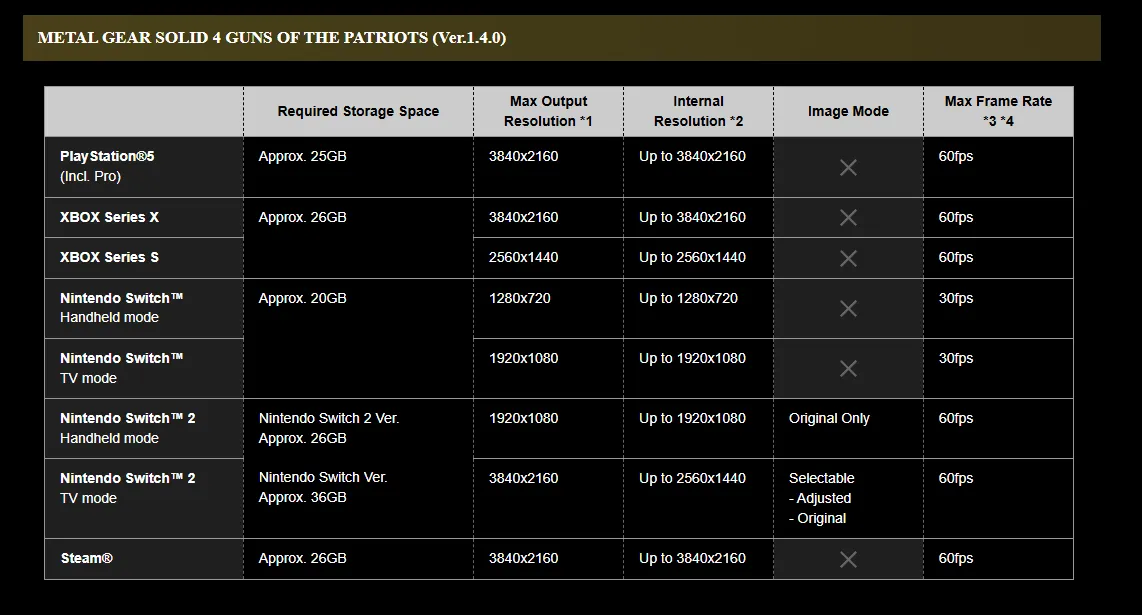Click the Image Mode column header

(x=848, y=111)
